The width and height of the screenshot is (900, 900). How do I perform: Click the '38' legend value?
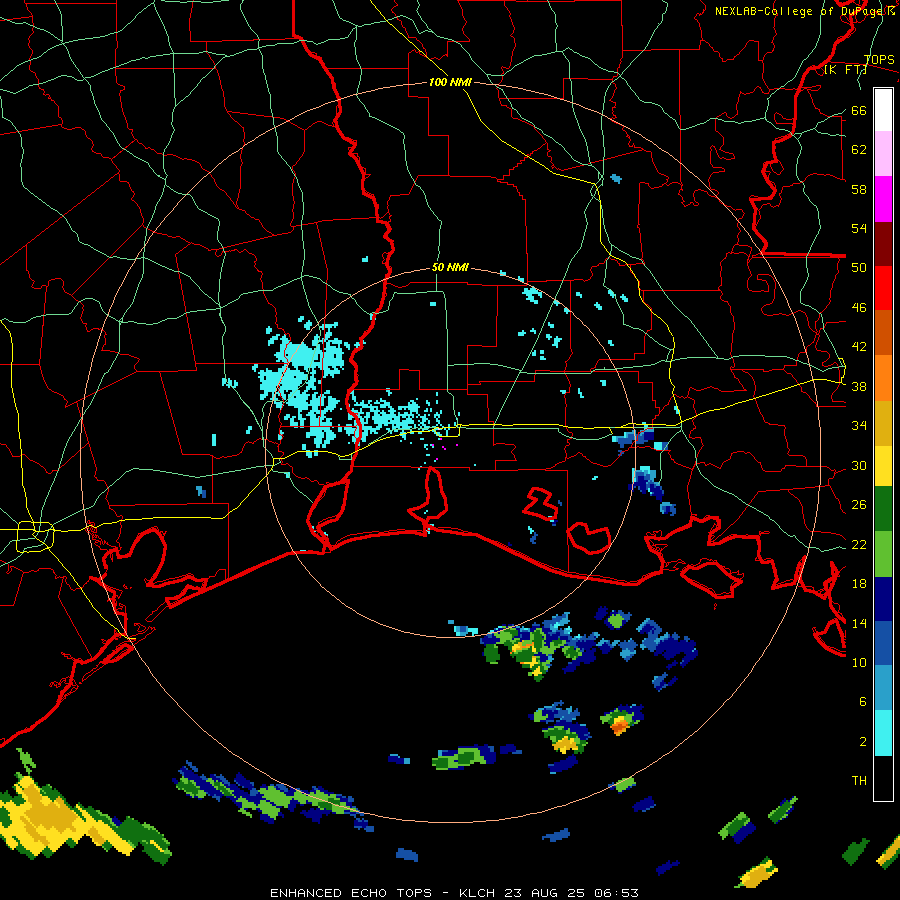tap(859, 386)
